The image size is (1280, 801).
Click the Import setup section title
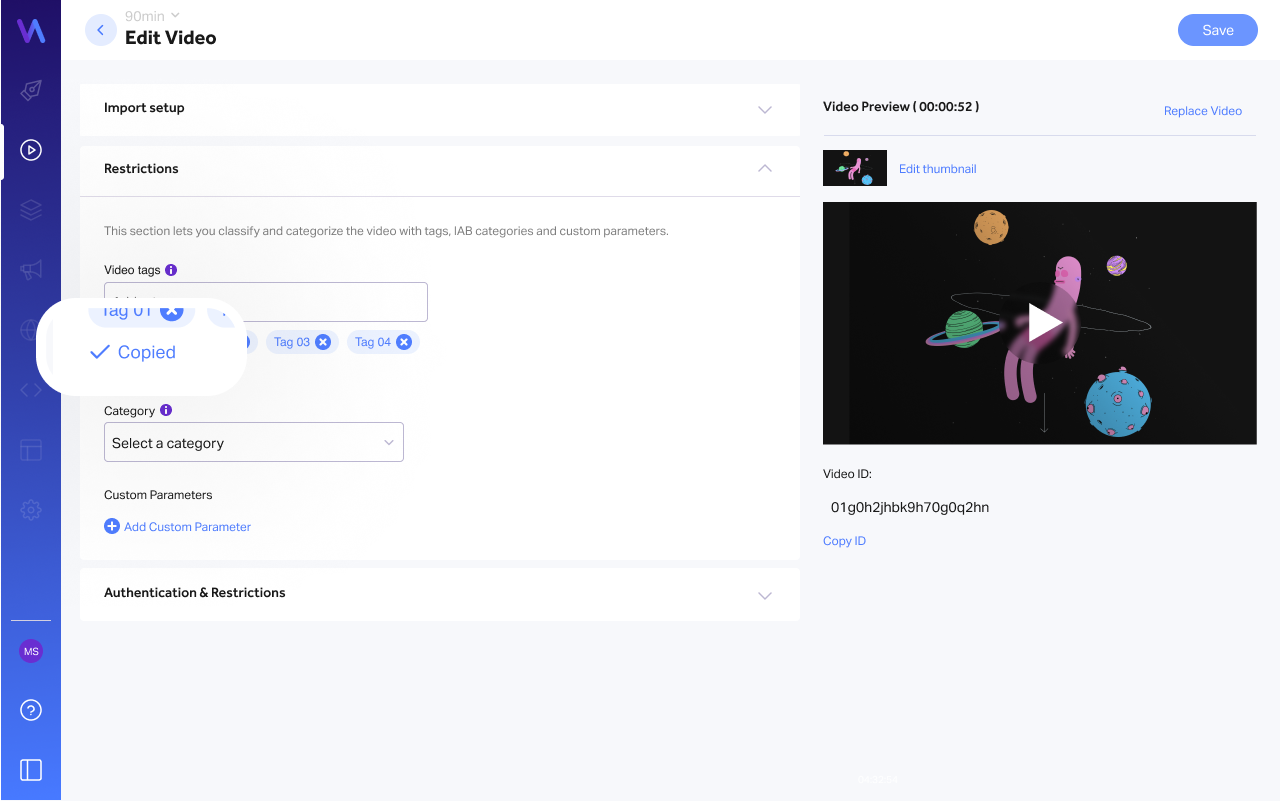[x=144, y=108]
